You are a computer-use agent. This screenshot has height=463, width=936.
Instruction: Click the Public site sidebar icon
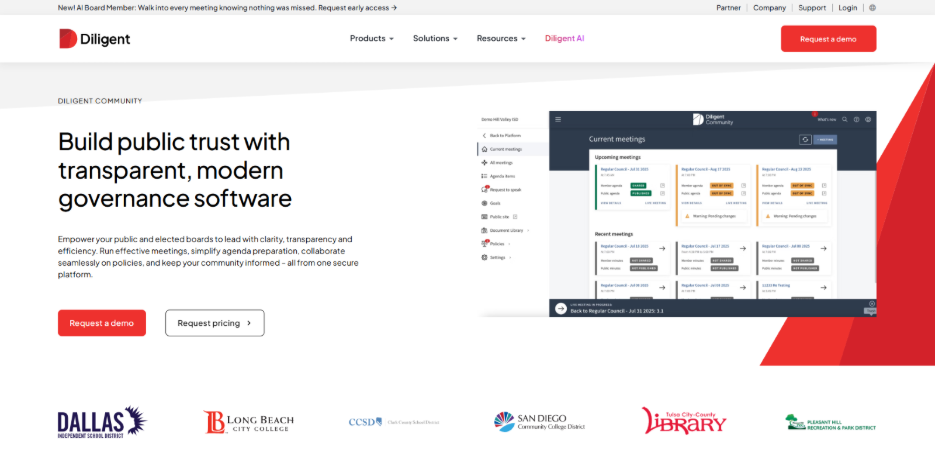(x=484, y=217)
